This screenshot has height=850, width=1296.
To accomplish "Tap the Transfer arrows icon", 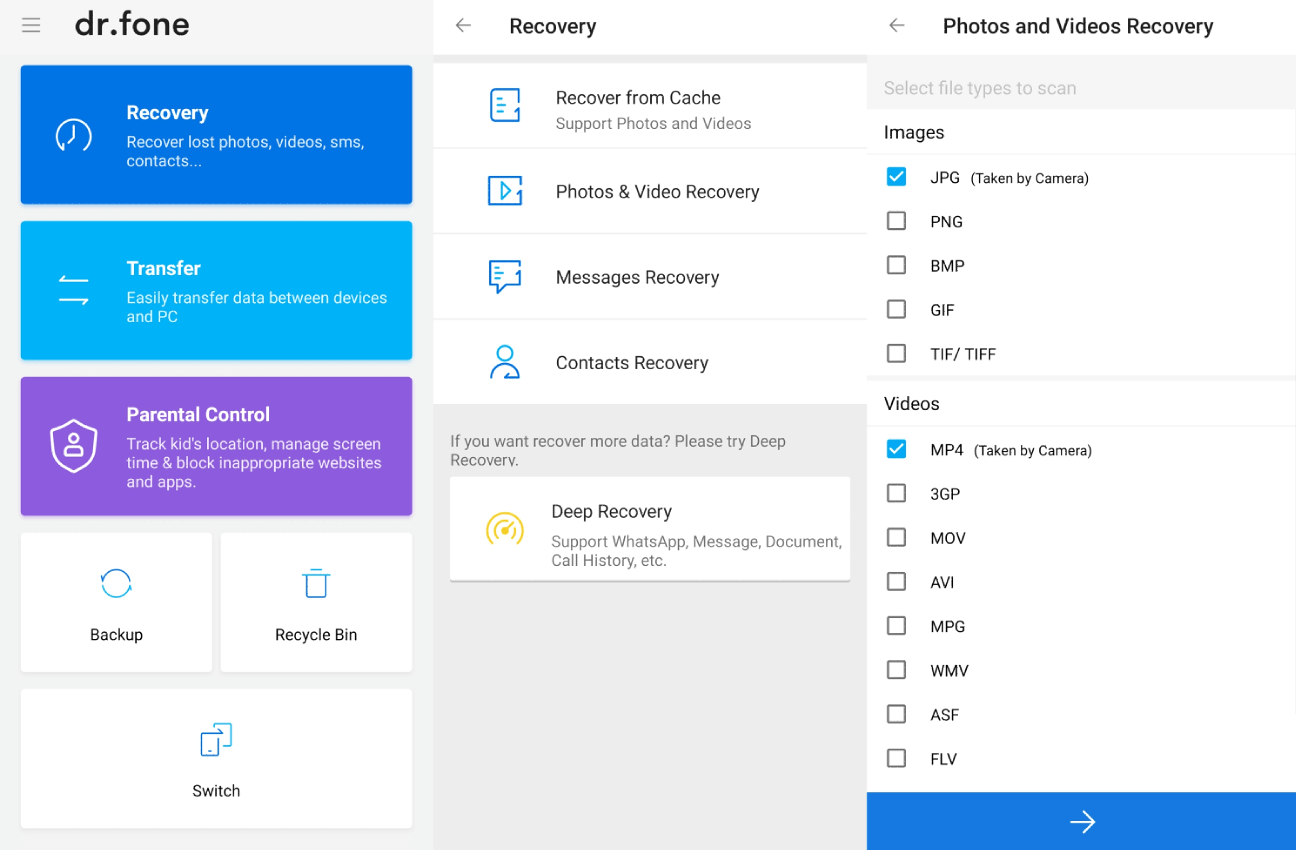I will pyautogui.click(x=73, y=291).
